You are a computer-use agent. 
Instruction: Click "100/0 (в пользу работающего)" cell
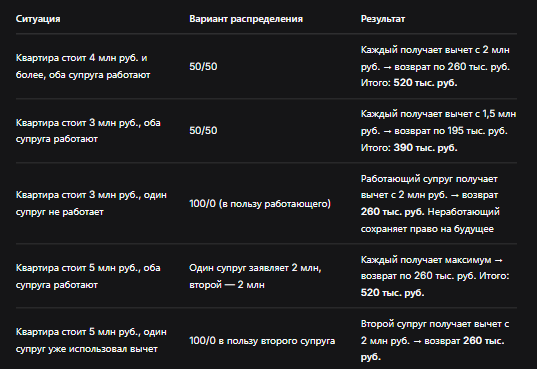click(x=260, y=204)
